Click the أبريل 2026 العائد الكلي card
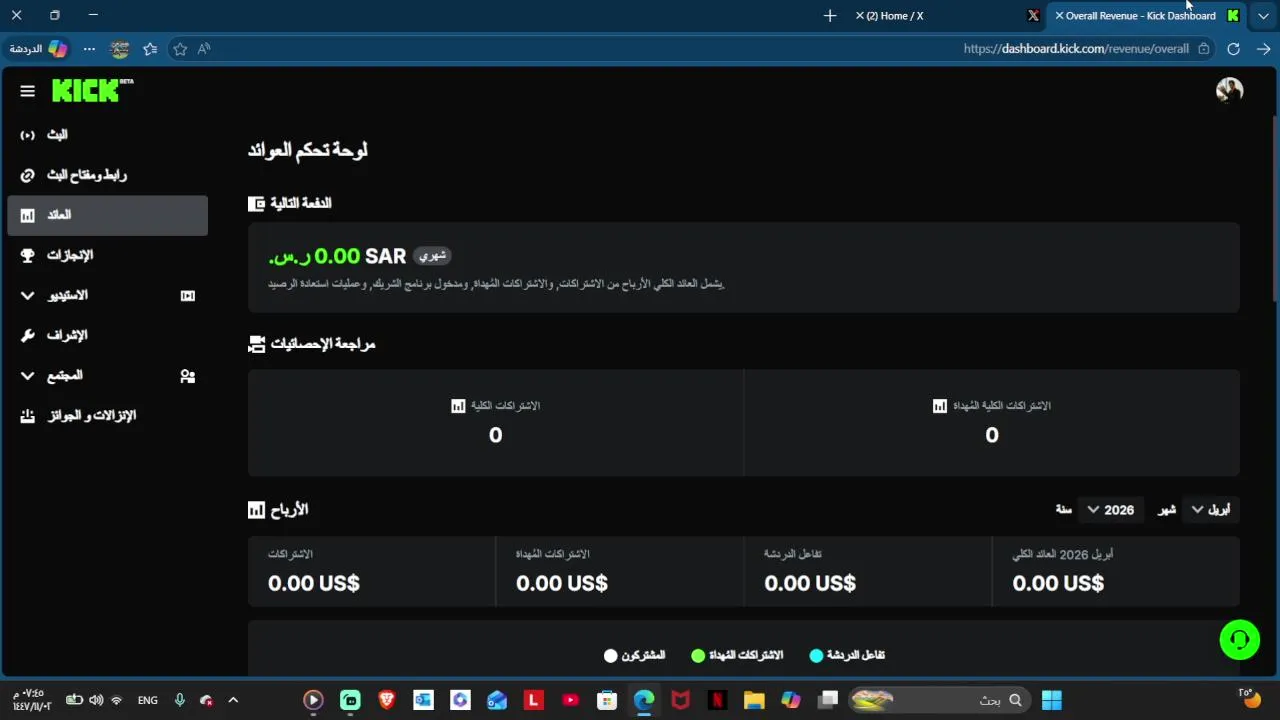This screenshot has width=1280, height=720. [1115, 571]
